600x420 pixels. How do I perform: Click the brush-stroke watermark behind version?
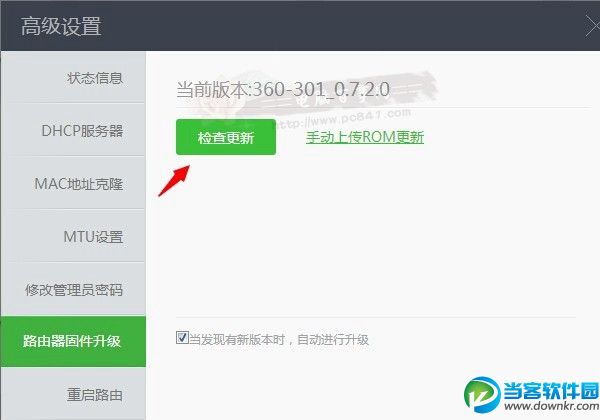(x=318, y=94)
